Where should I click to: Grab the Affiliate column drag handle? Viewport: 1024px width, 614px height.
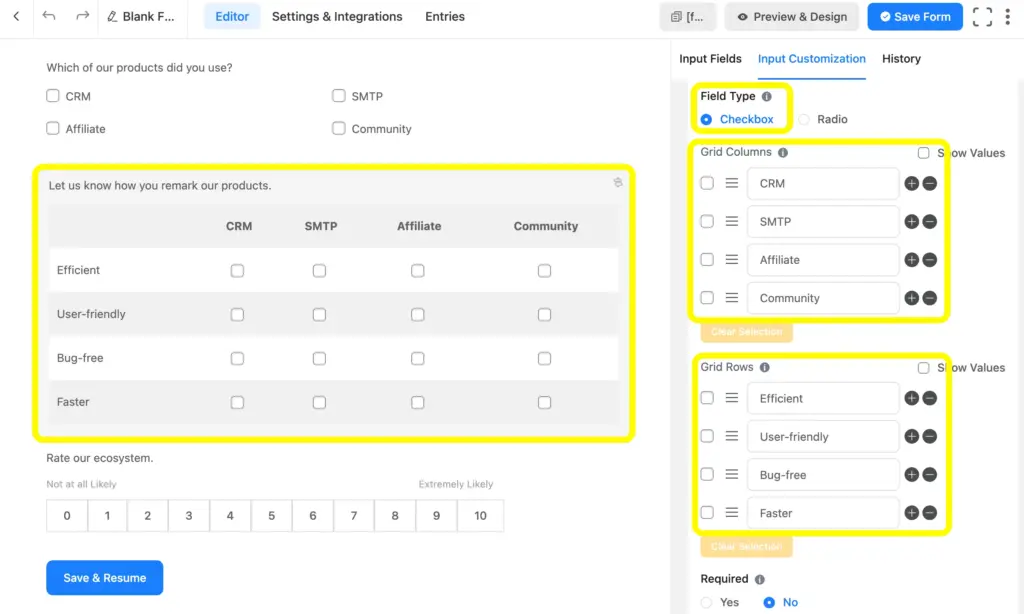tap(733, 259)
